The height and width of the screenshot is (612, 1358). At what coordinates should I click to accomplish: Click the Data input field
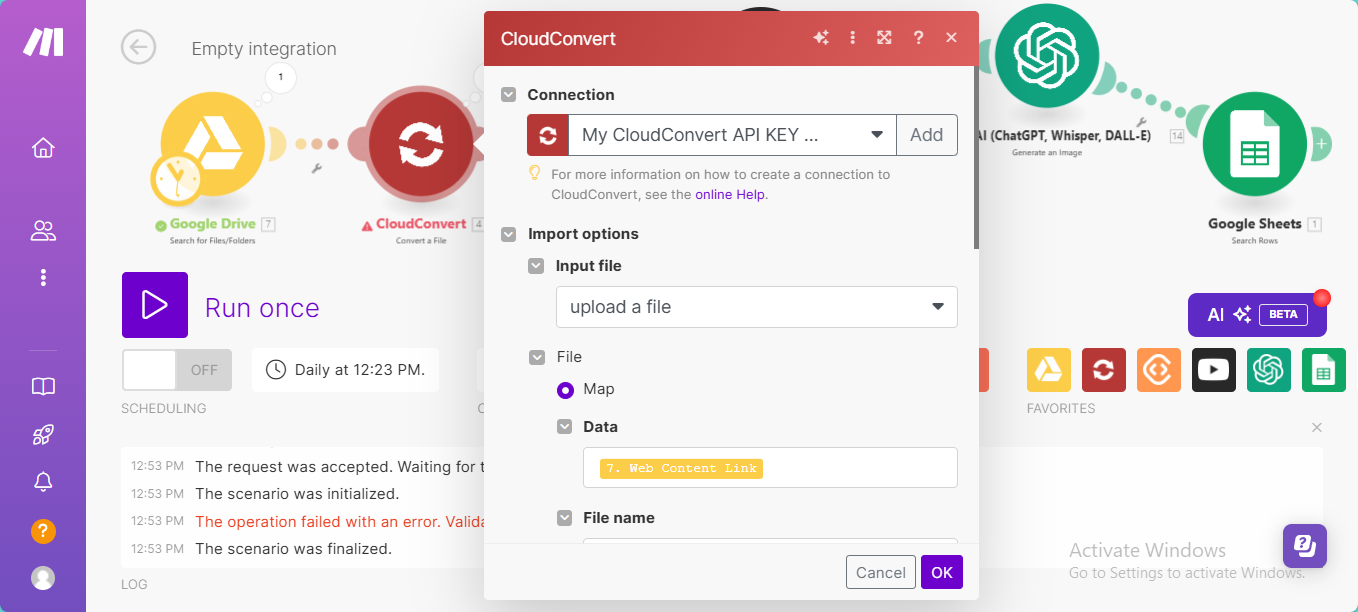tap(770, 468)
